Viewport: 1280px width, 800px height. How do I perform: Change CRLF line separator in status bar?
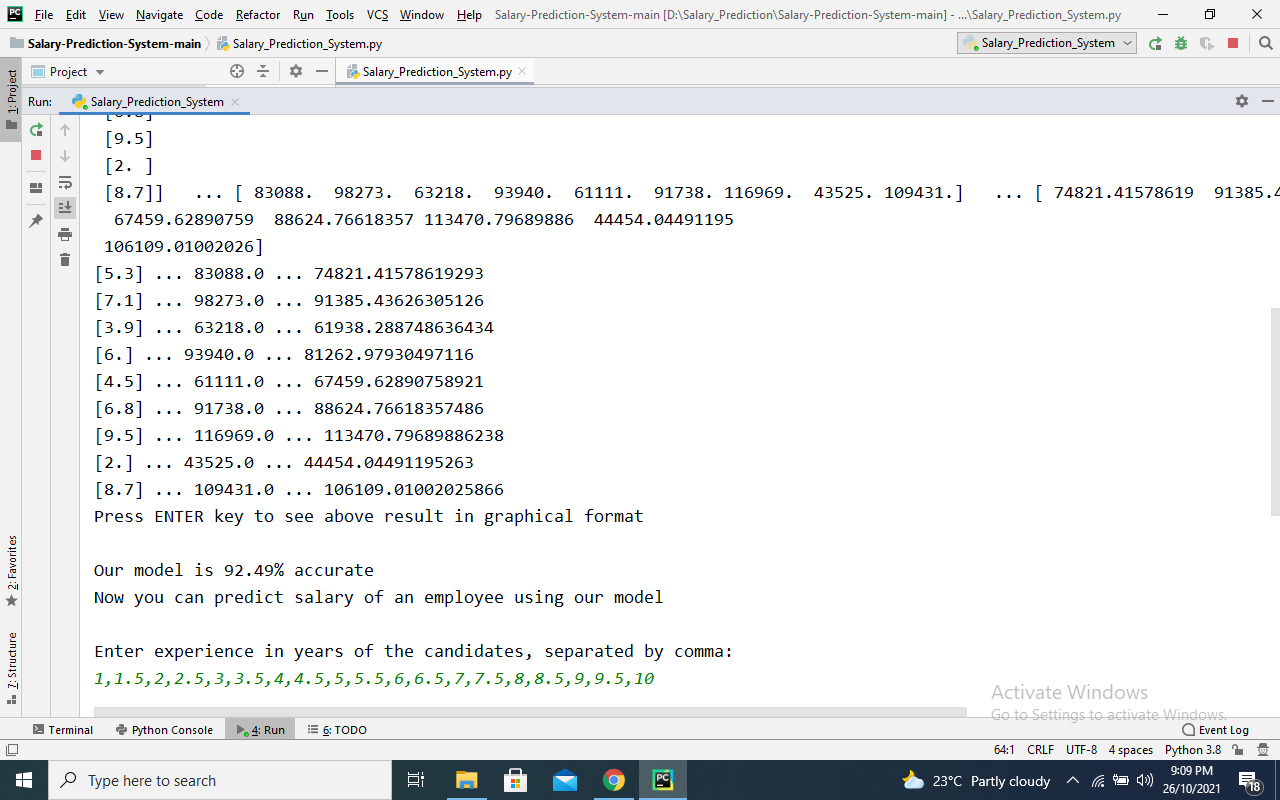coord(1040,749)
